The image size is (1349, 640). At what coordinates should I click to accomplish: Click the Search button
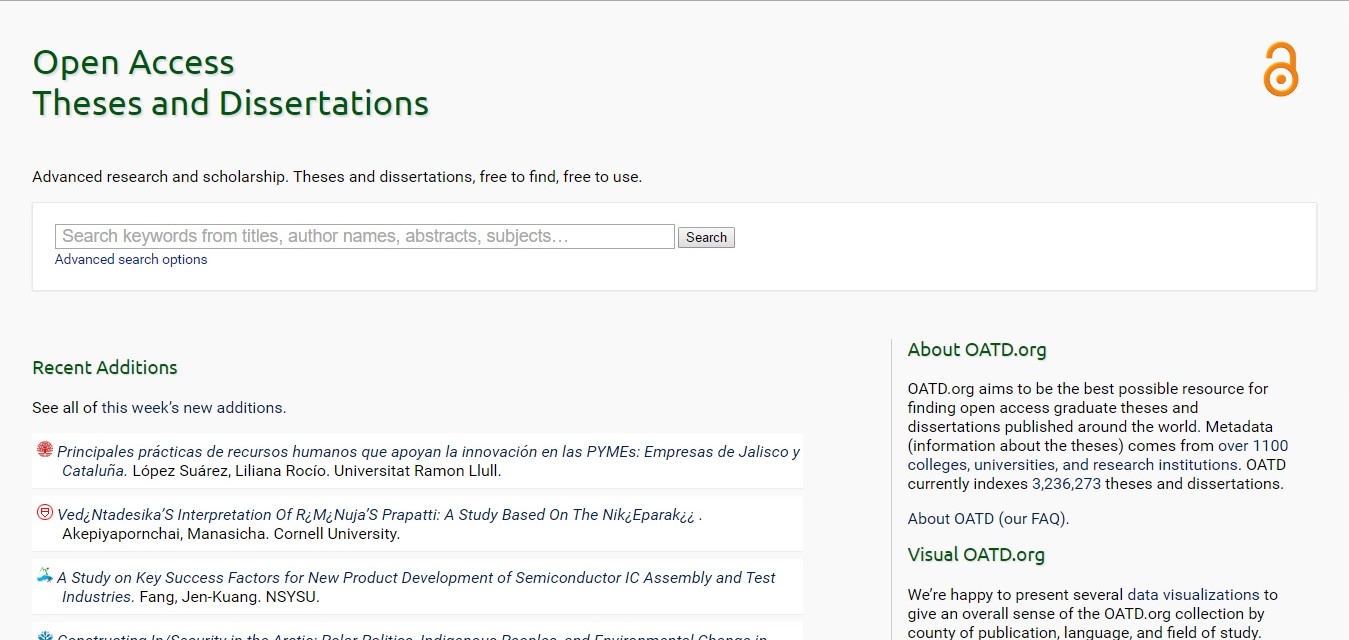[706, 237]
